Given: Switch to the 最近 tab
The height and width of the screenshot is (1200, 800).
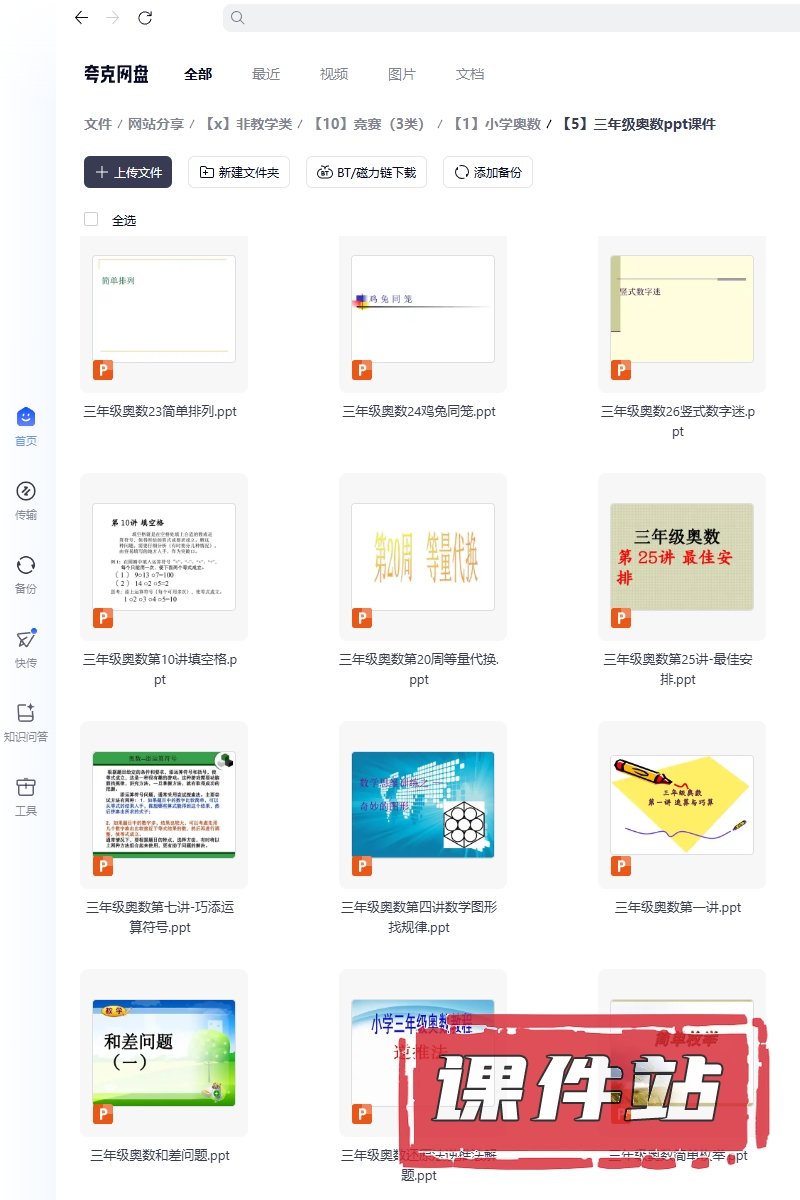Looking at the screenshot, I should [266, 74].
